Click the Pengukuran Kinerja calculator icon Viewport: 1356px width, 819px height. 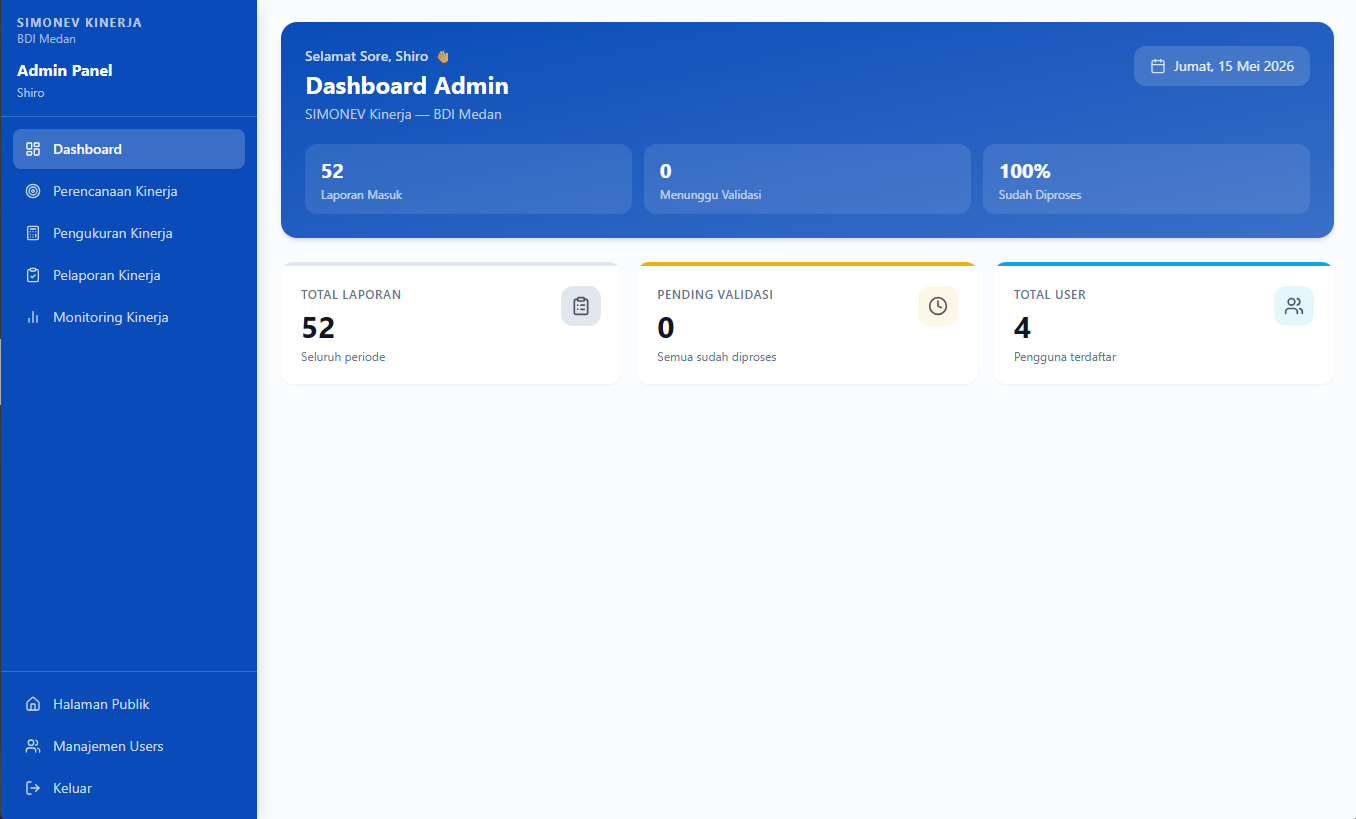pos(33,233)
